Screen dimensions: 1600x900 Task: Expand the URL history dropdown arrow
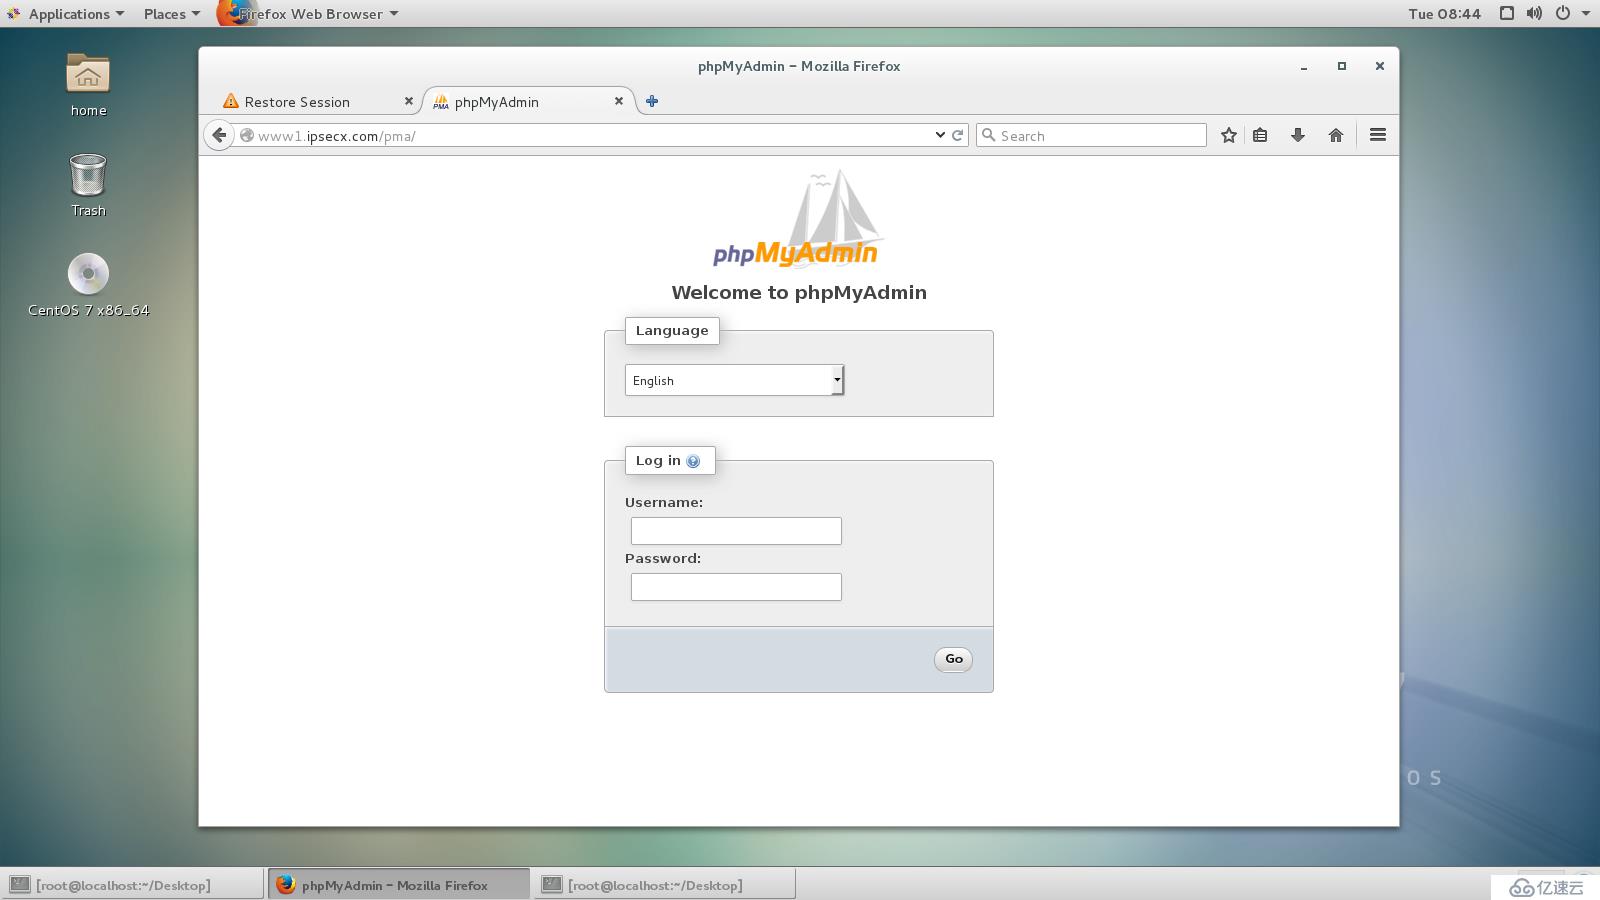pos(940,135)
